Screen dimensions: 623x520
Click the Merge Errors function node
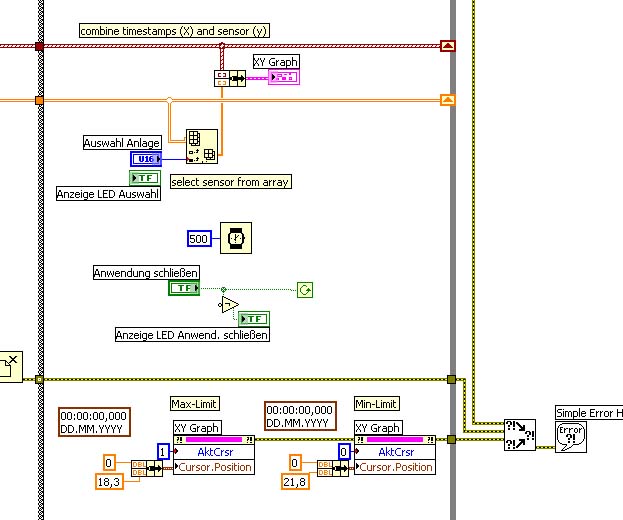pyautogui.click(x=520, y=435)
